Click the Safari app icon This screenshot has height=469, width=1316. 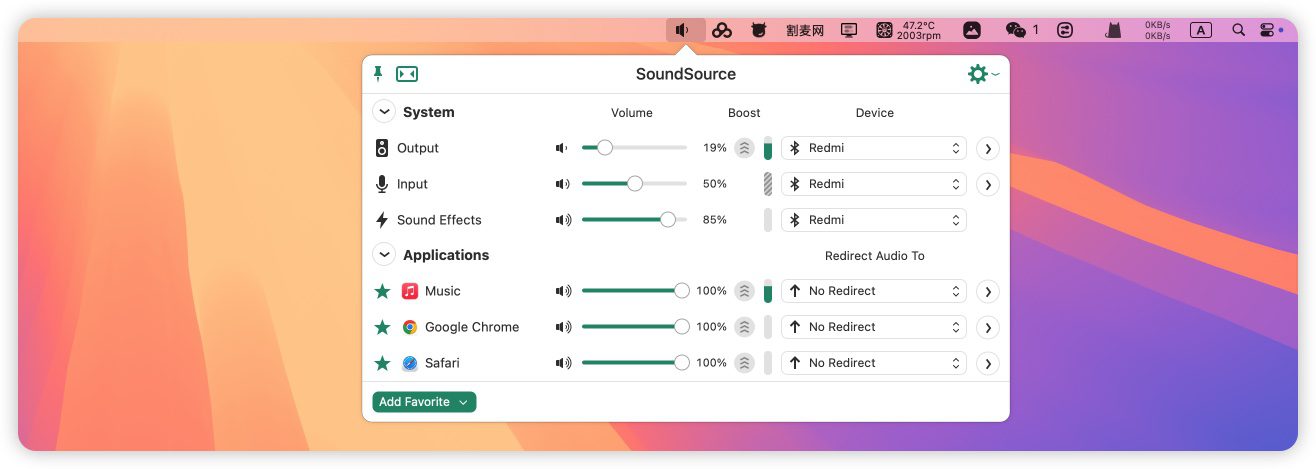point(410,363)
